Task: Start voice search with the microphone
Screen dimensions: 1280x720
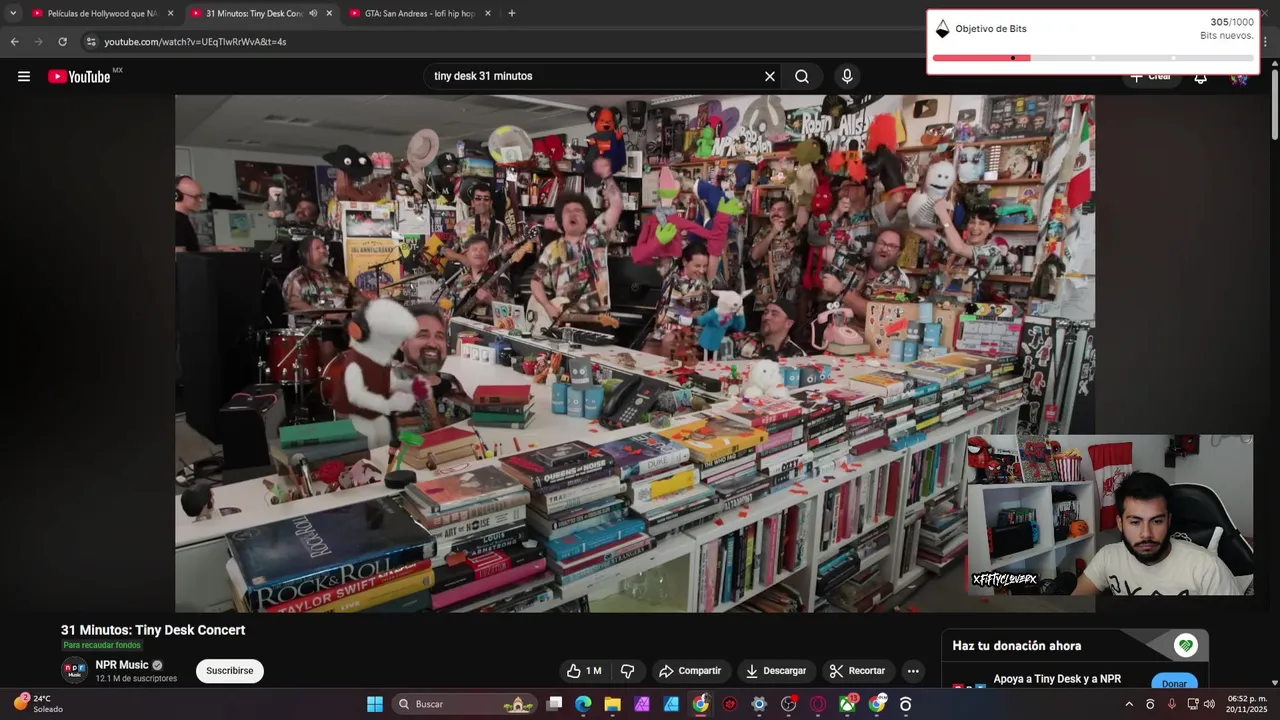Action: coord(847,76)
